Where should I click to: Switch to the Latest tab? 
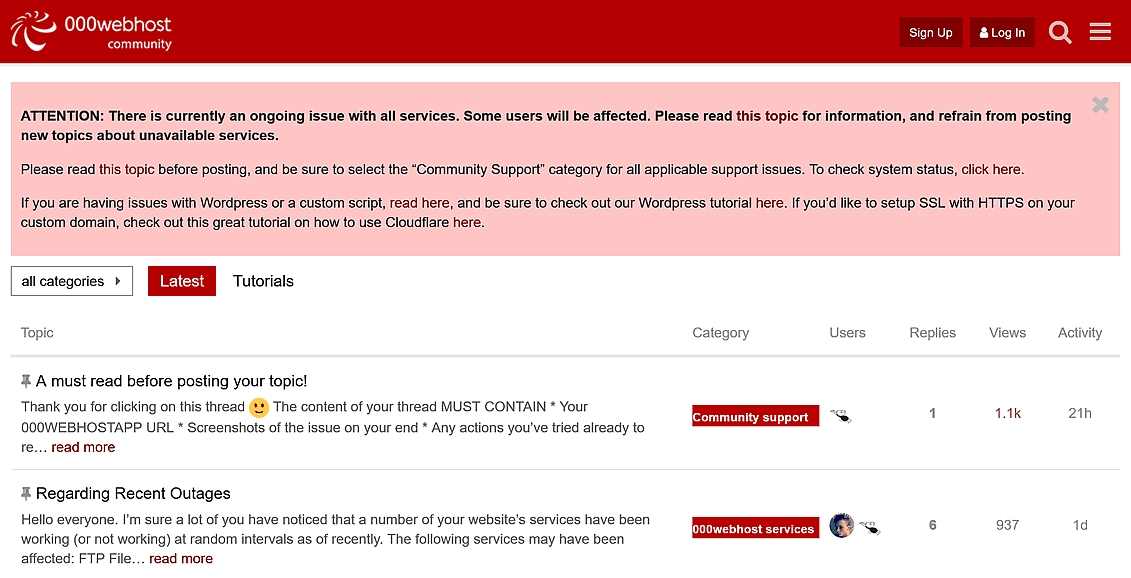pyautogui.click(x=182, y=281)
